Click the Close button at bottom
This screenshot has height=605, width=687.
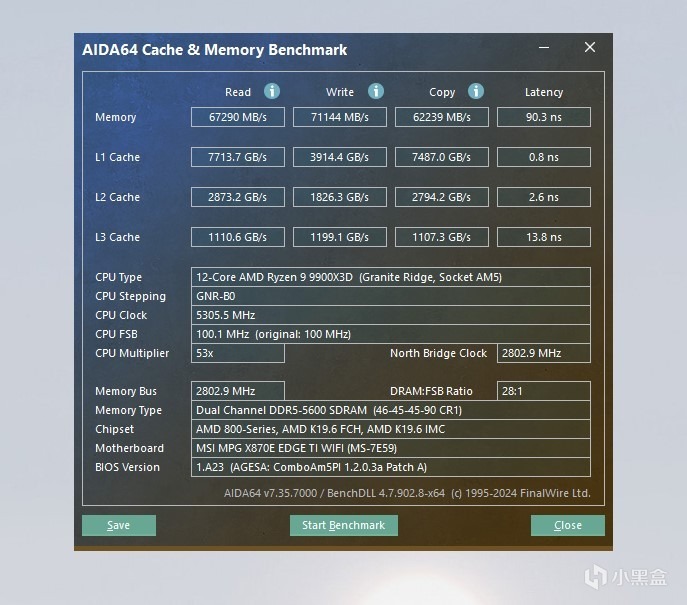(x=568, y=525)
